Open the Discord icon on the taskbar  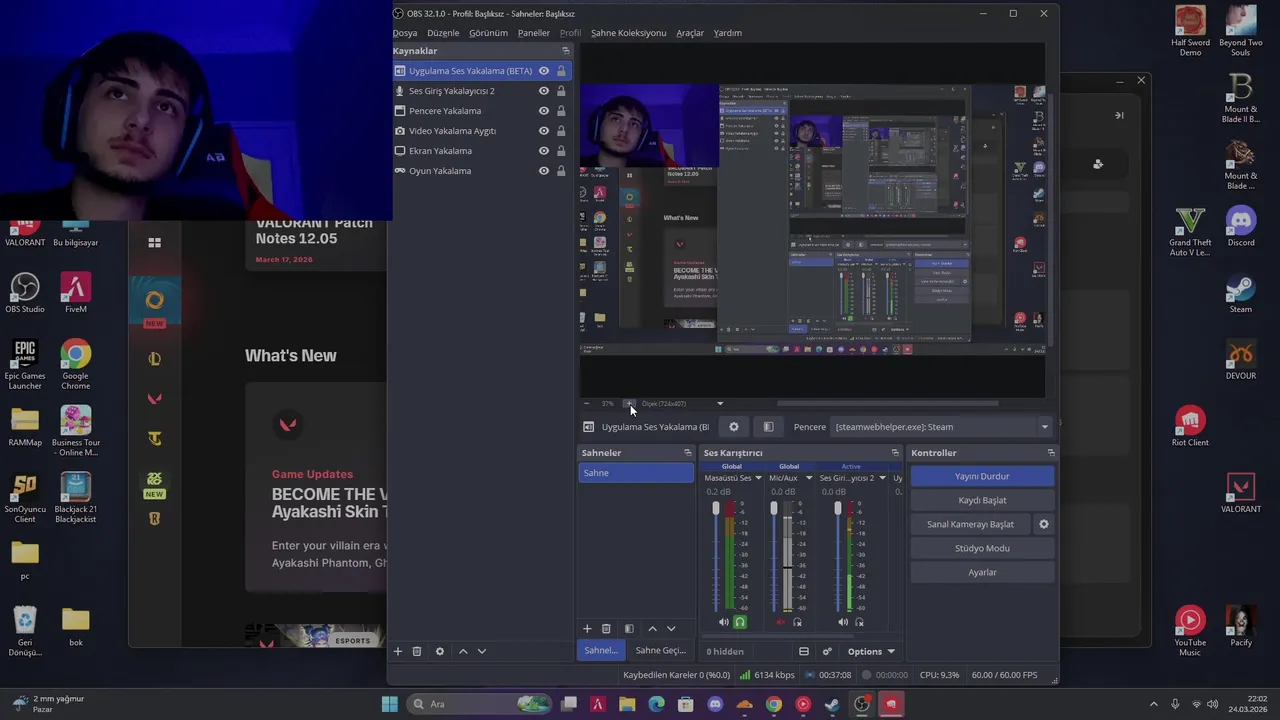[715, 705]
